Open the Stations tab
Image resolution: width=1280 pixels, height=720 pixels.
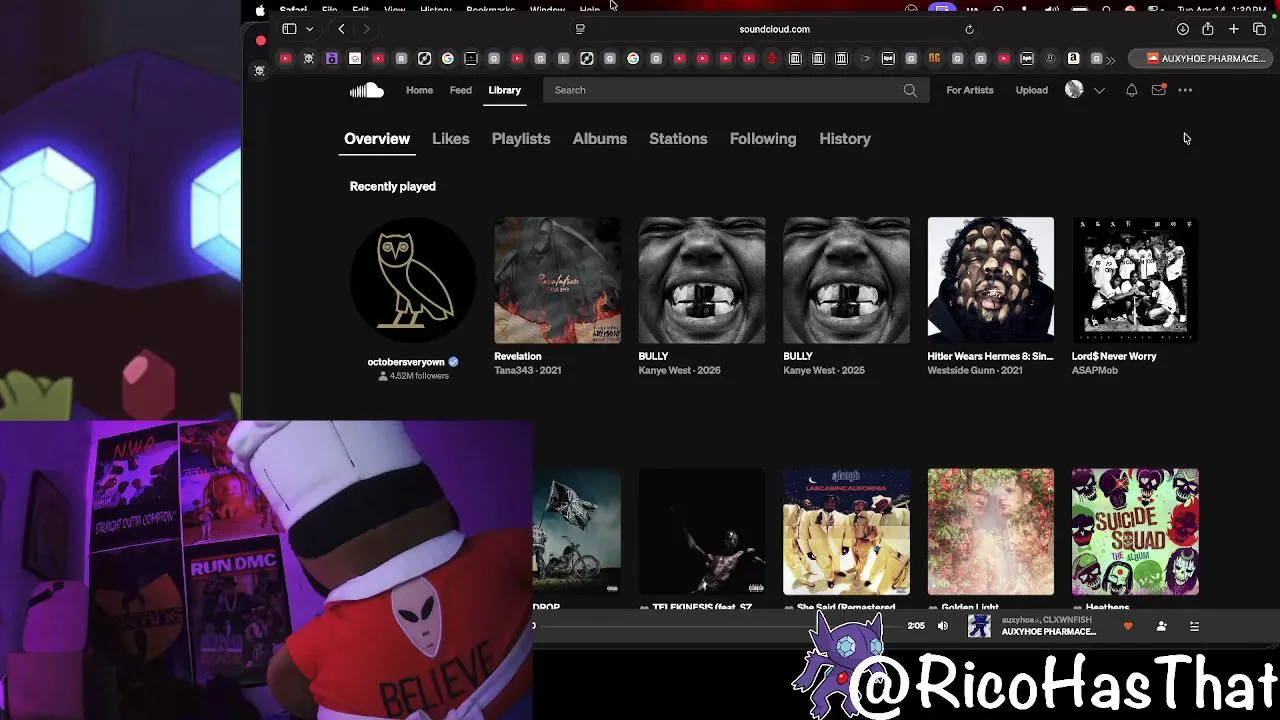678,139
